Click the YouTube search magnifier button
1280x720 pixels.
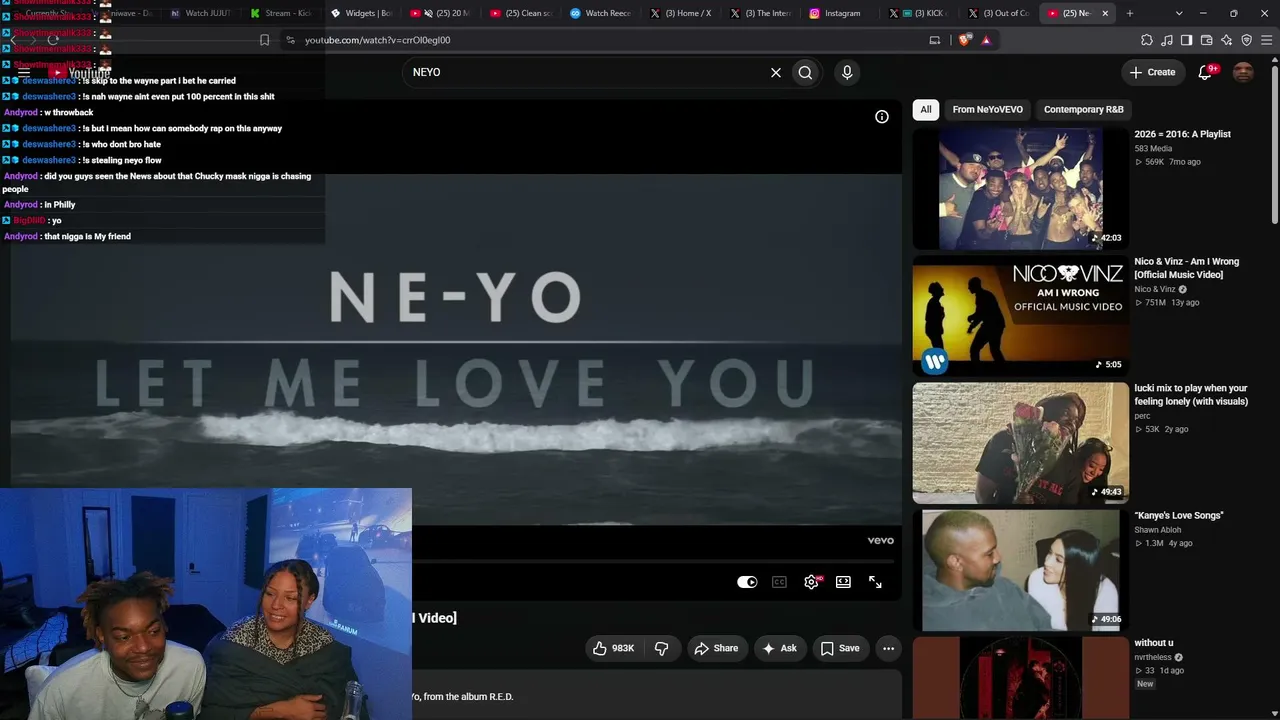pos(805,72)
